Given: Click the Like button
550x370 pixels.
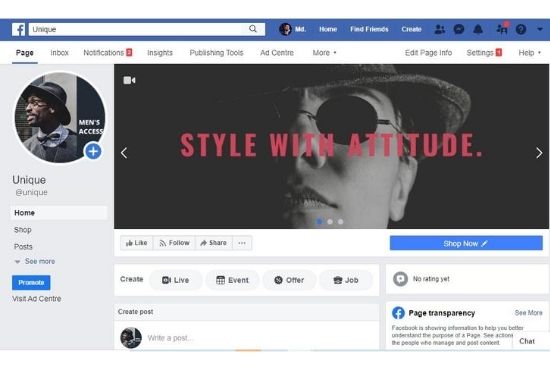Looking at the screenshot, I should coord(136,243).
